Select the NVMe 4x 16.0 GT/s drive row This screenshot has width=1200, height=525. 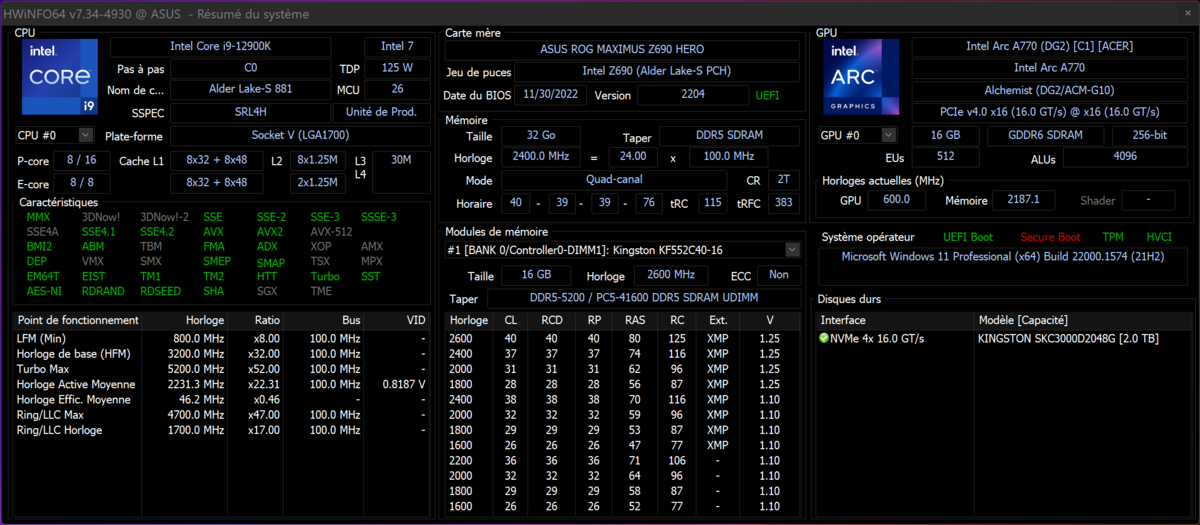1002,338
